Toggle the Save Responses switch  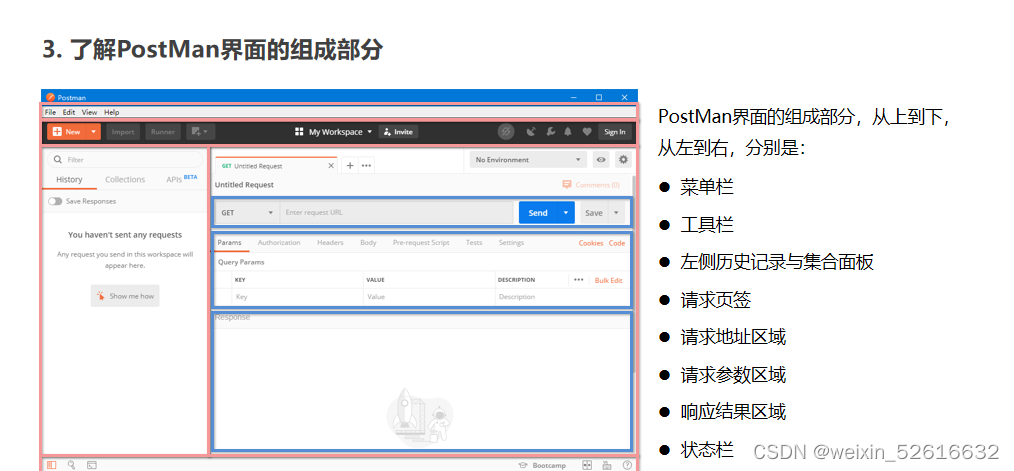pos(55,201)
